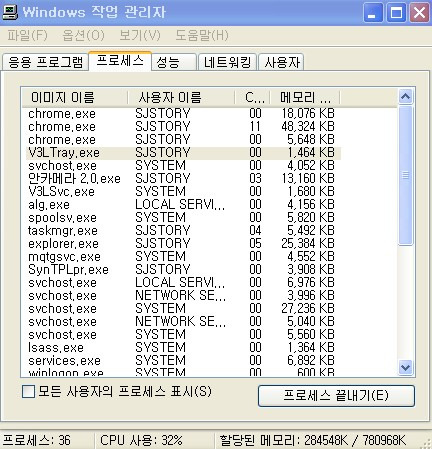This screenshot has height=449, width=432.
Task: Click the 할당된 메모리 status entry
Action: pos(313,441)
